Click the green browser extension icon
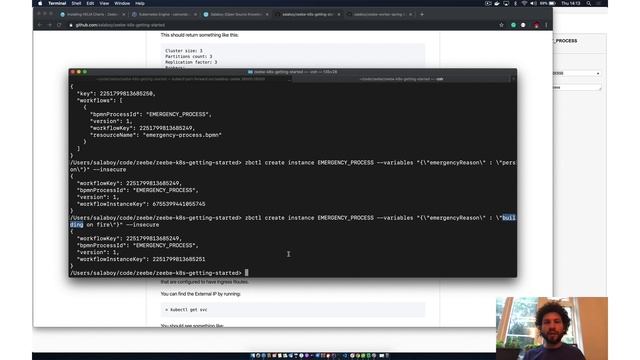This screenshot has height=360, width=640. 513,25
